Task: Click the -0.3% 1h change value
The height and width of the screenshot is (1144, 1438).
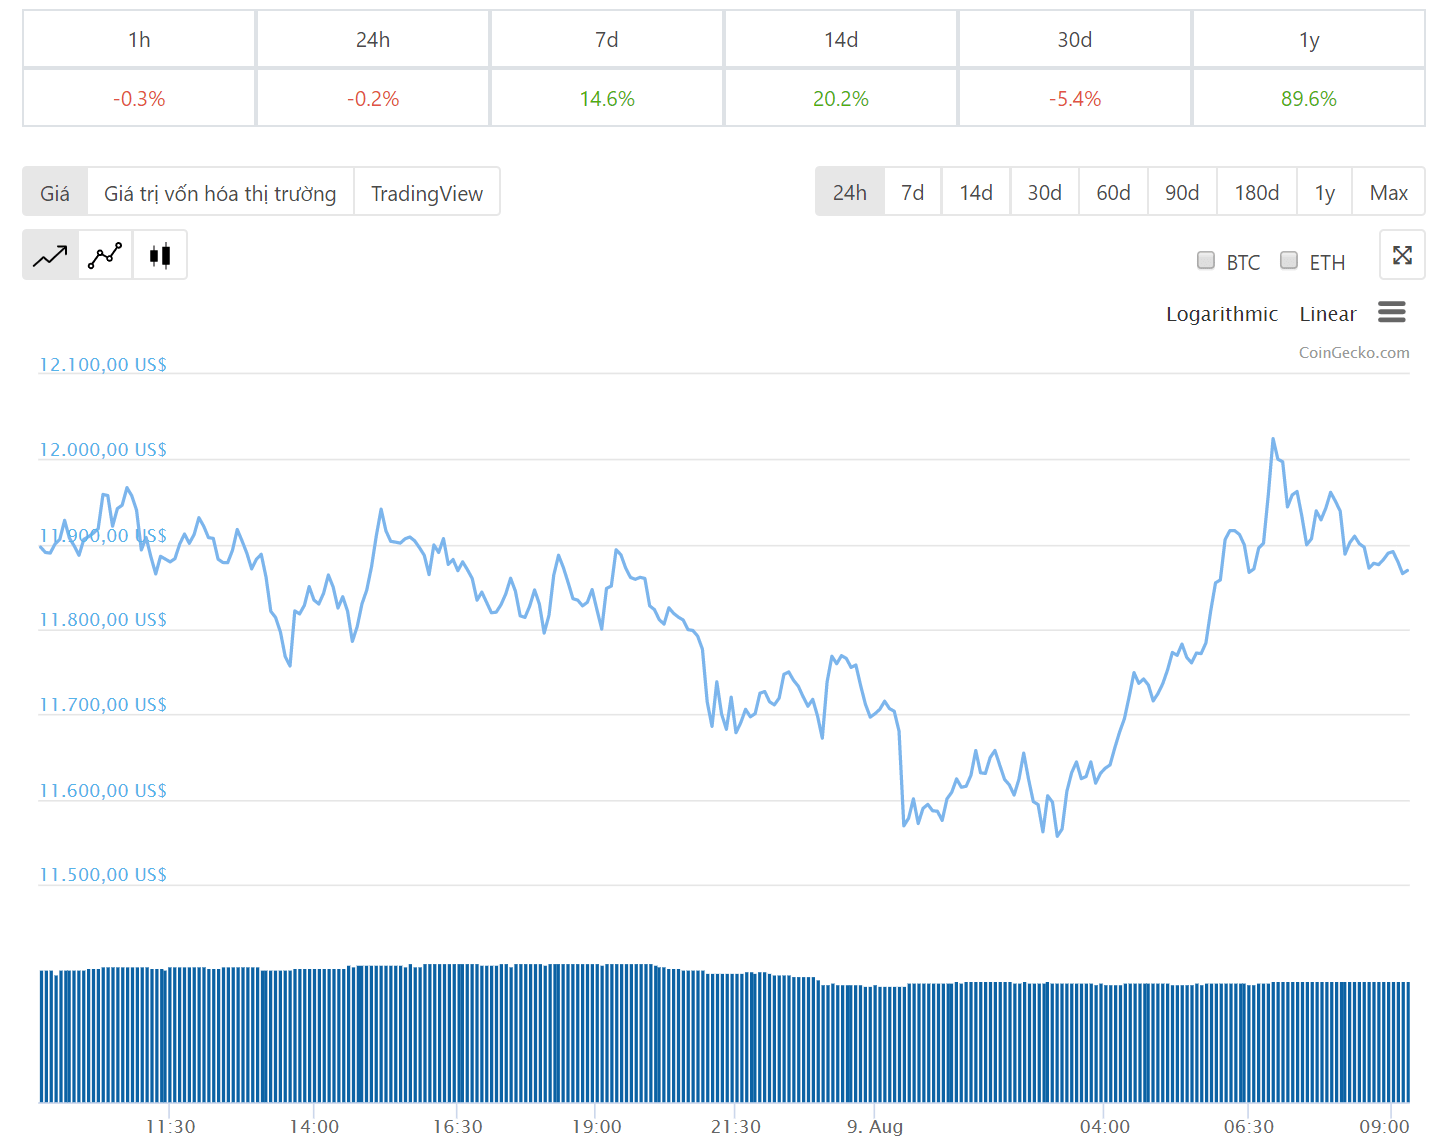Action: 139,98
